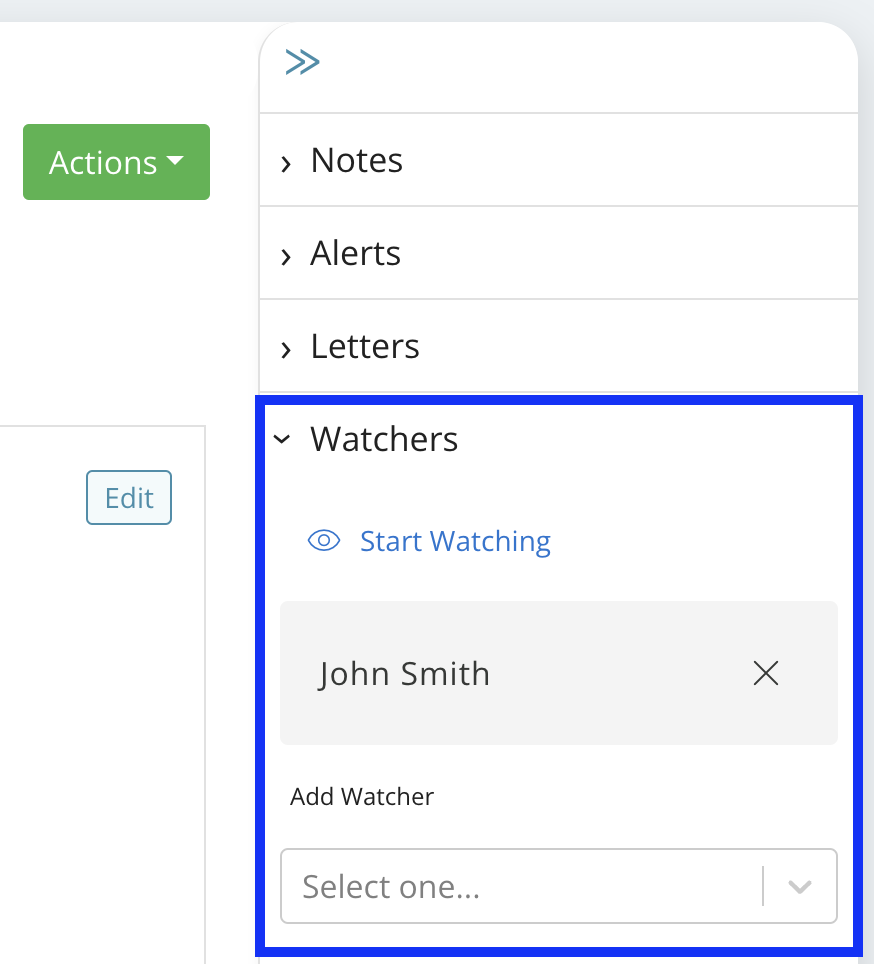Open the Select one dropdown via its chevron icon
This screenshot has height=964, width=874.
tap(800, 886)
